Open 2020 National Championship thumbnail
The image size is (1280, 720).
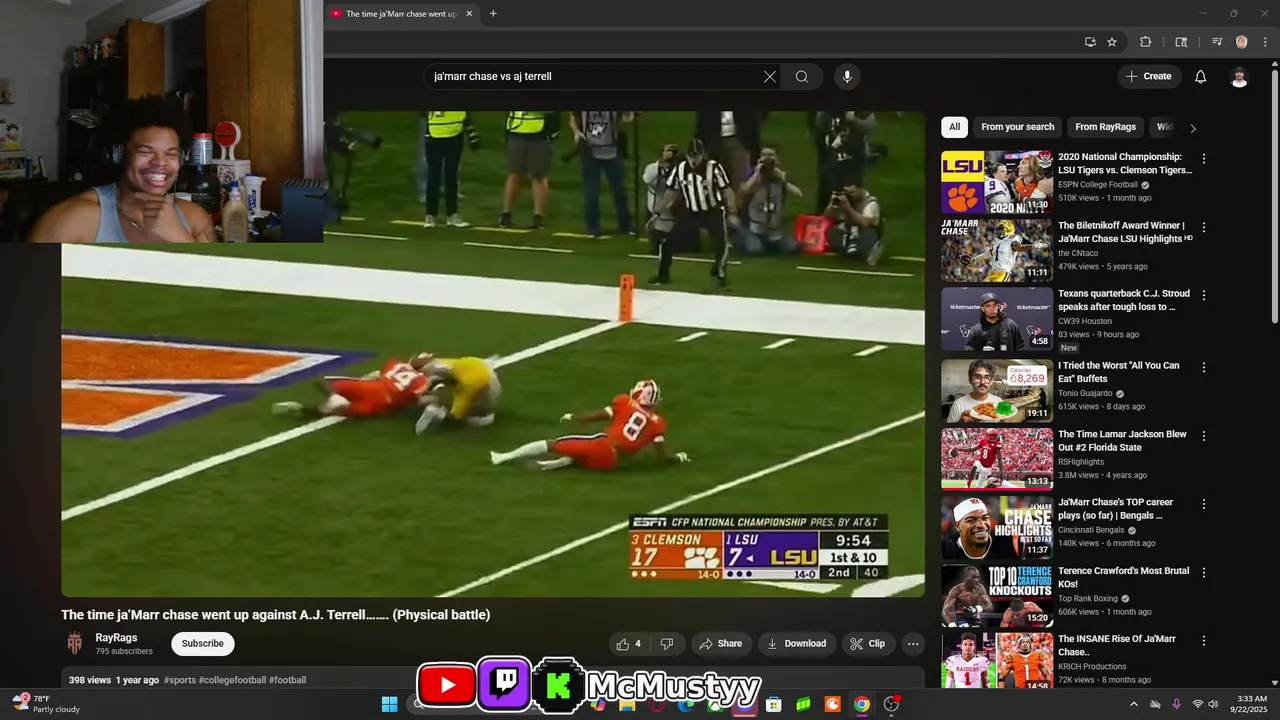[x=997, y=182]
